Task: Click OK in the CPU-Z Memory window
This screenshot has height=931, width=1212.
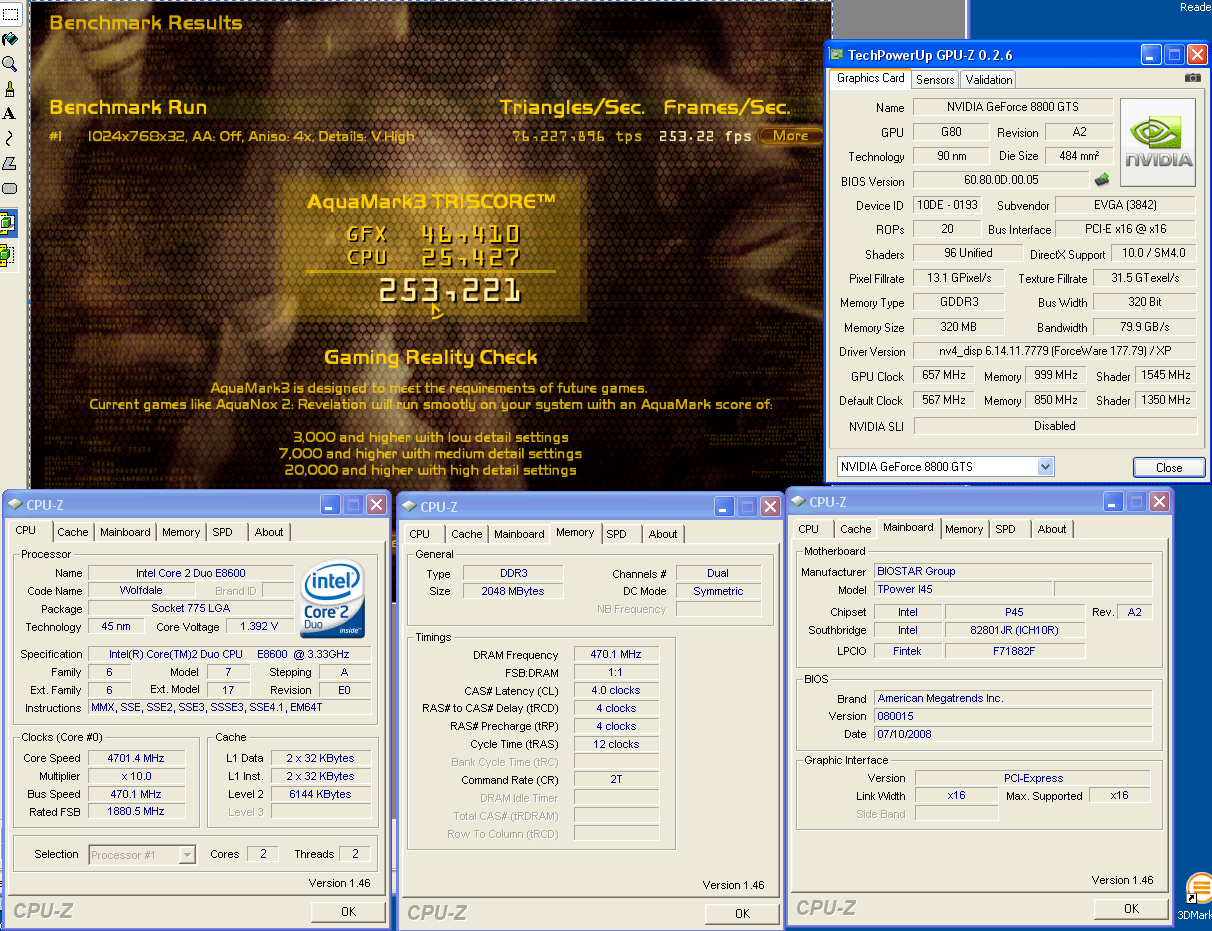Action: point(742,913)
